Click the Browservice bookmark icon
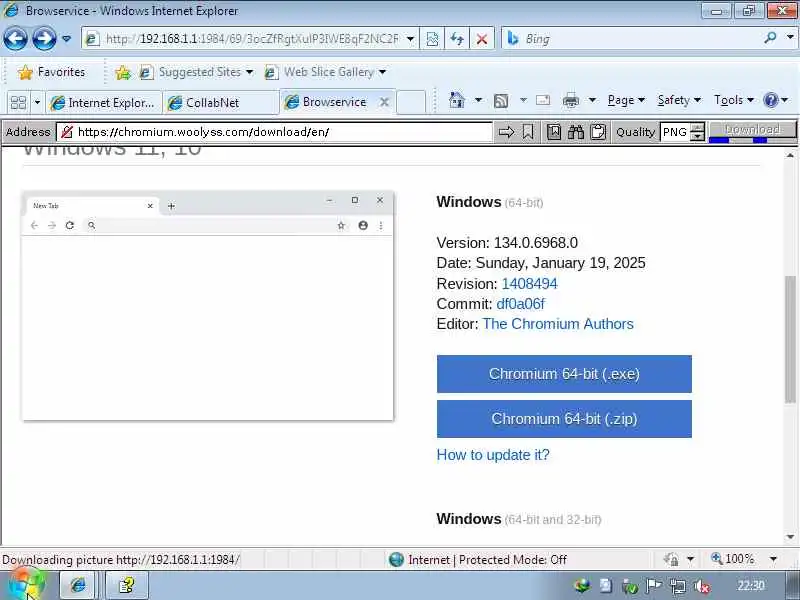 (x=528, y=132)
